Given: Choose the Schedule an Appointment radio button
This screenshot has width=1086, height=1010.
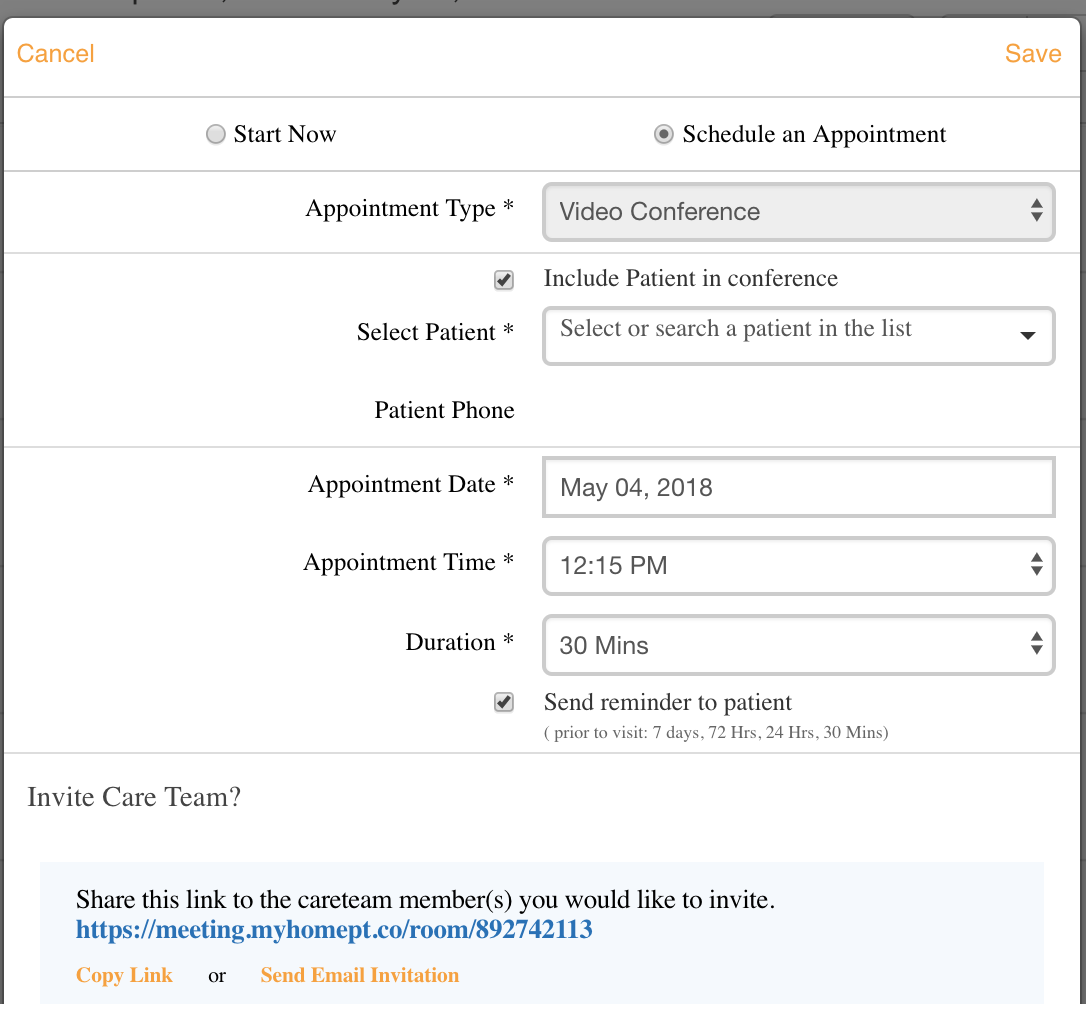Looking at the screenshot, I should coord(664,135).
